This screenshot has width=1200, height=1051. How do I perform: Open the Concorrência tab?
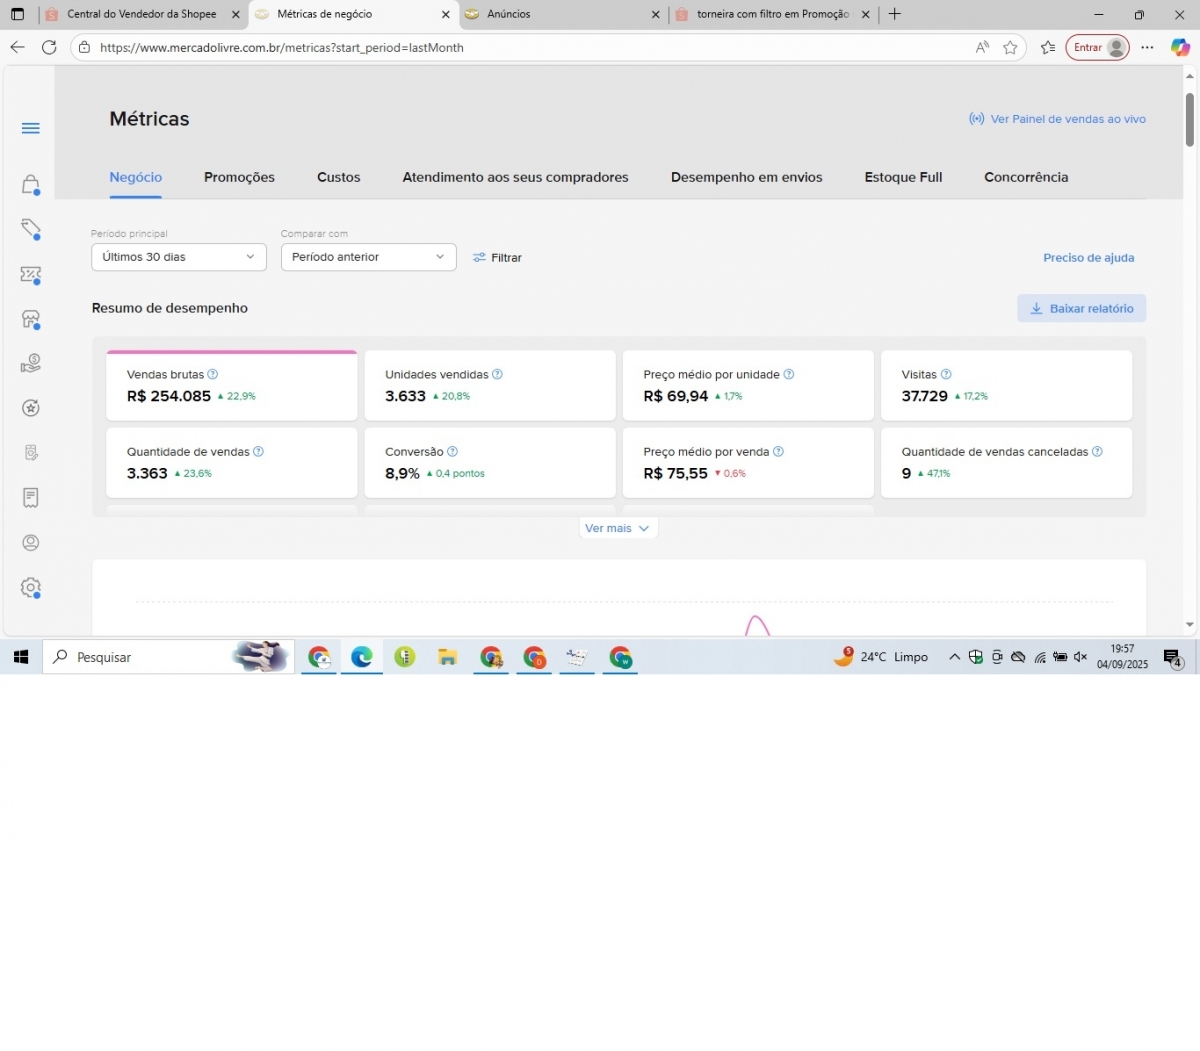pos(1026,177)
